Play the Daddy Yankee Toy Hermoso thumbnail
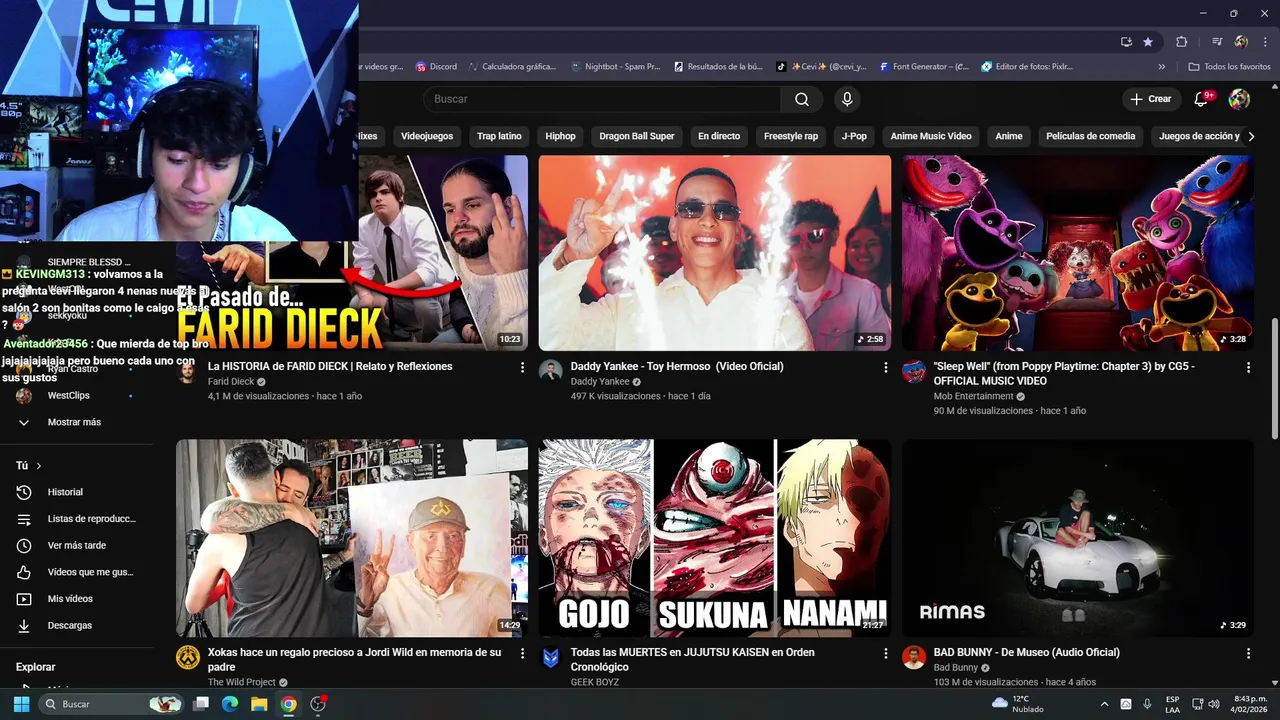This screenshot has height=720, width=1280. pos(715,253)
